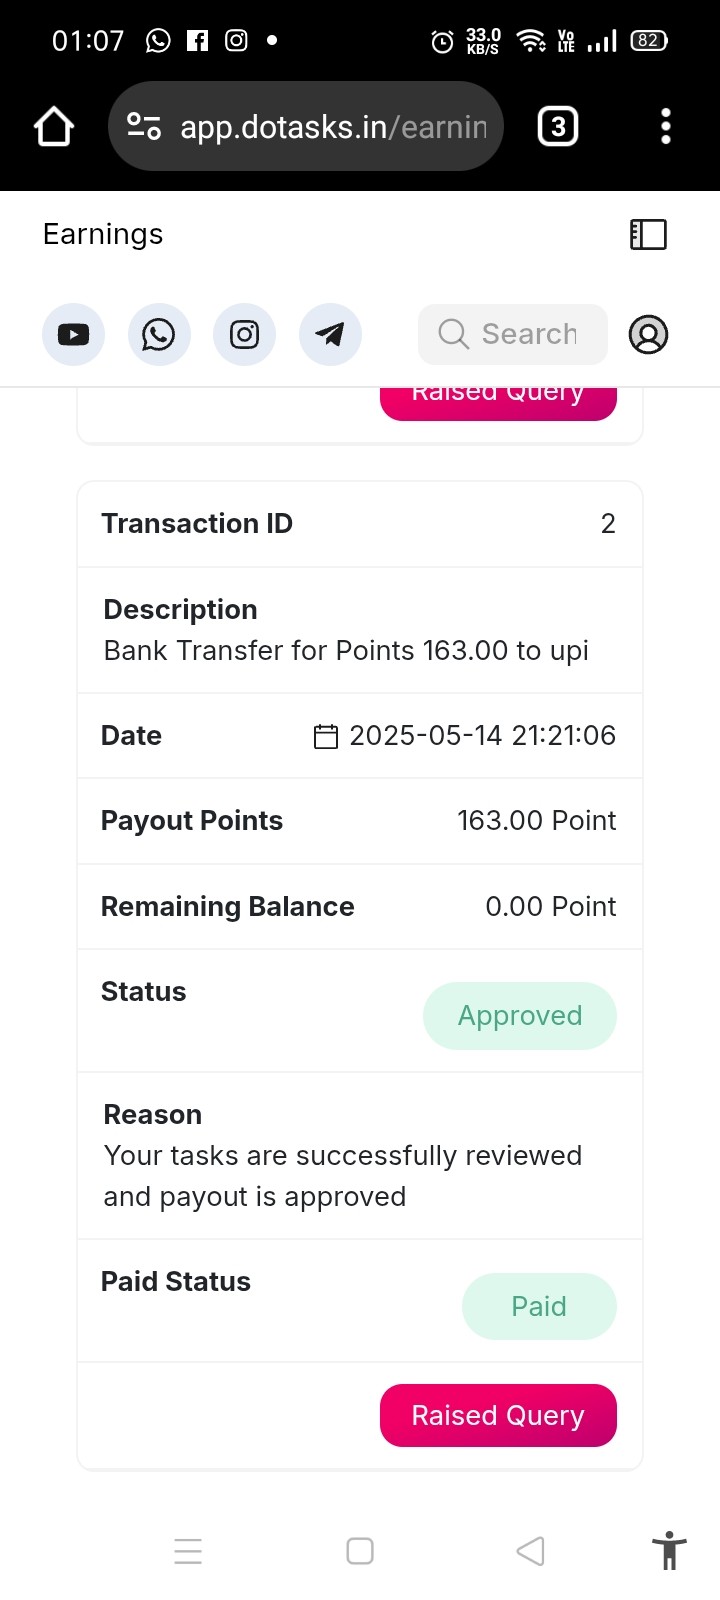Open the user profile avatar icon
This screenshot has width=720, height=1600.
(648, 334)
